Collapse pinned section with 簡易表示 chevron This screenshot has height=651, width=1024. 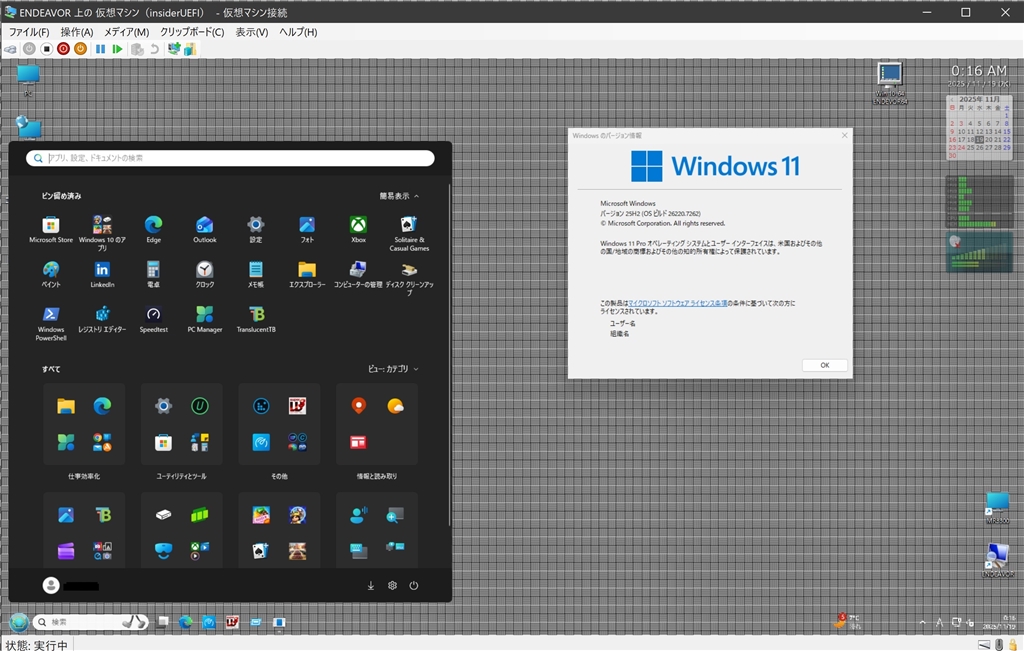coord(399,196)
